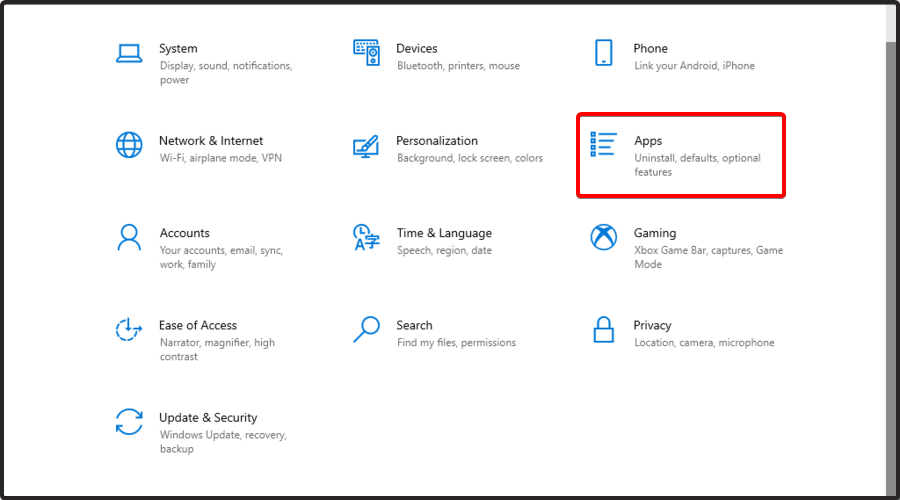Open the Personalization paintbrush icon

point(366,146)
